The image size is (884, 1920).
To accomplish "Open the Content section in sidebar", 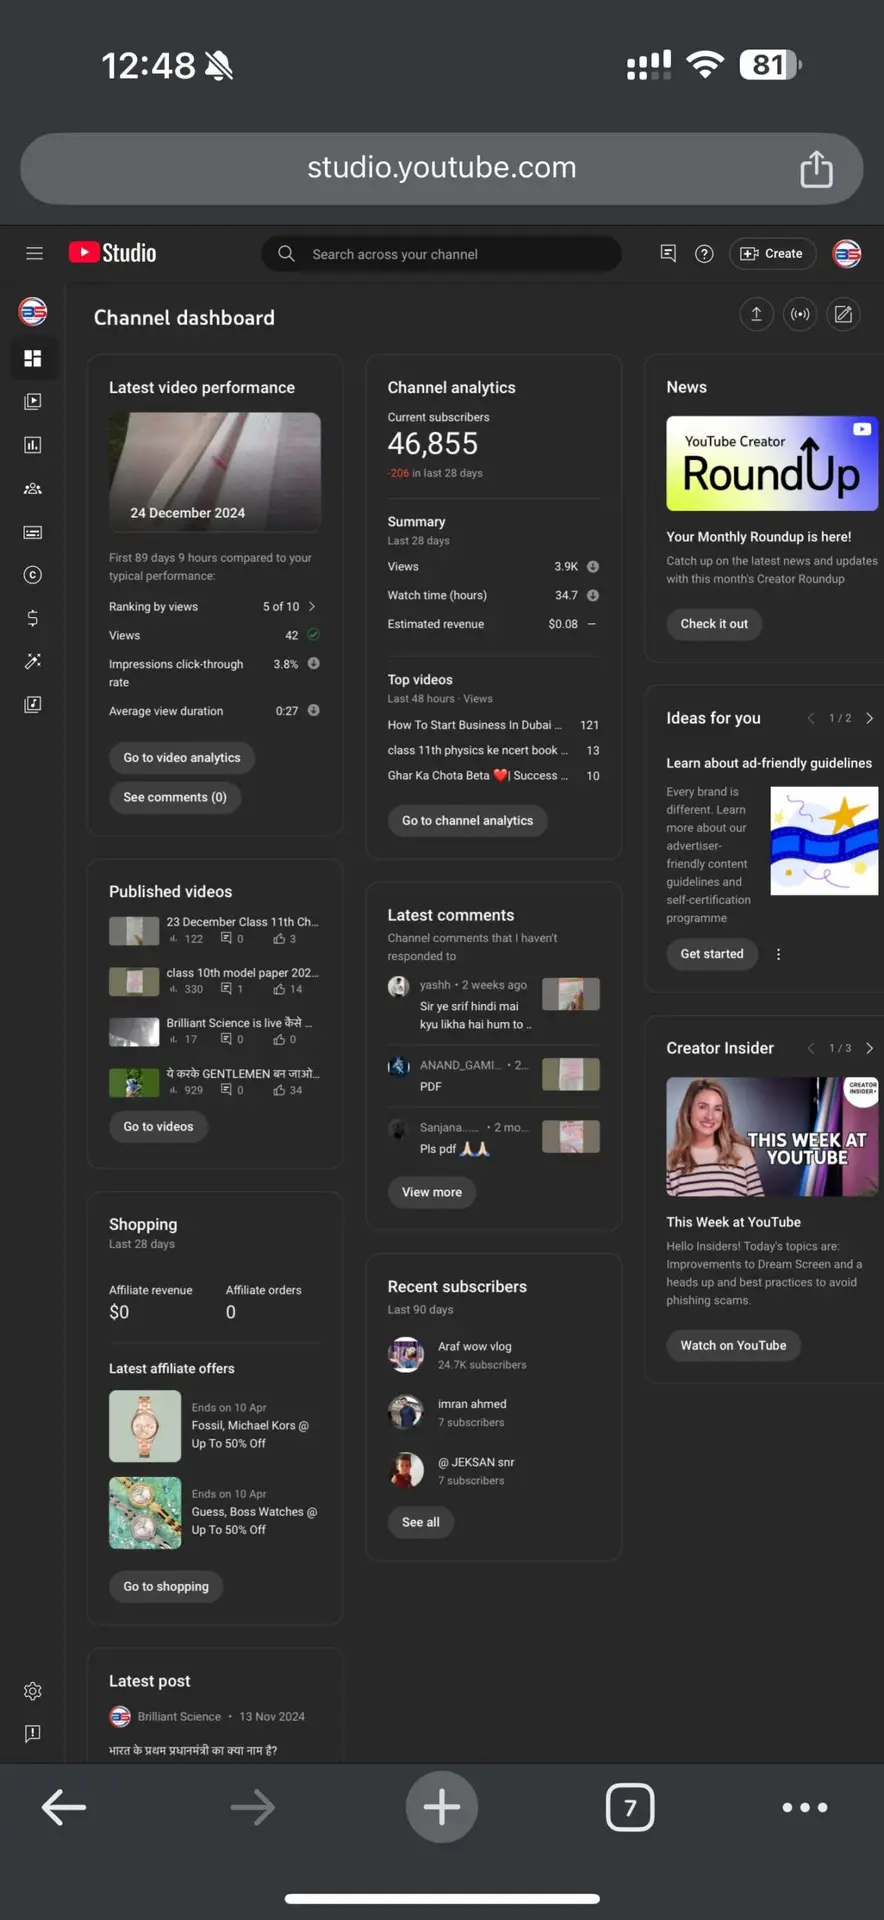I will [x=33, y=402].
